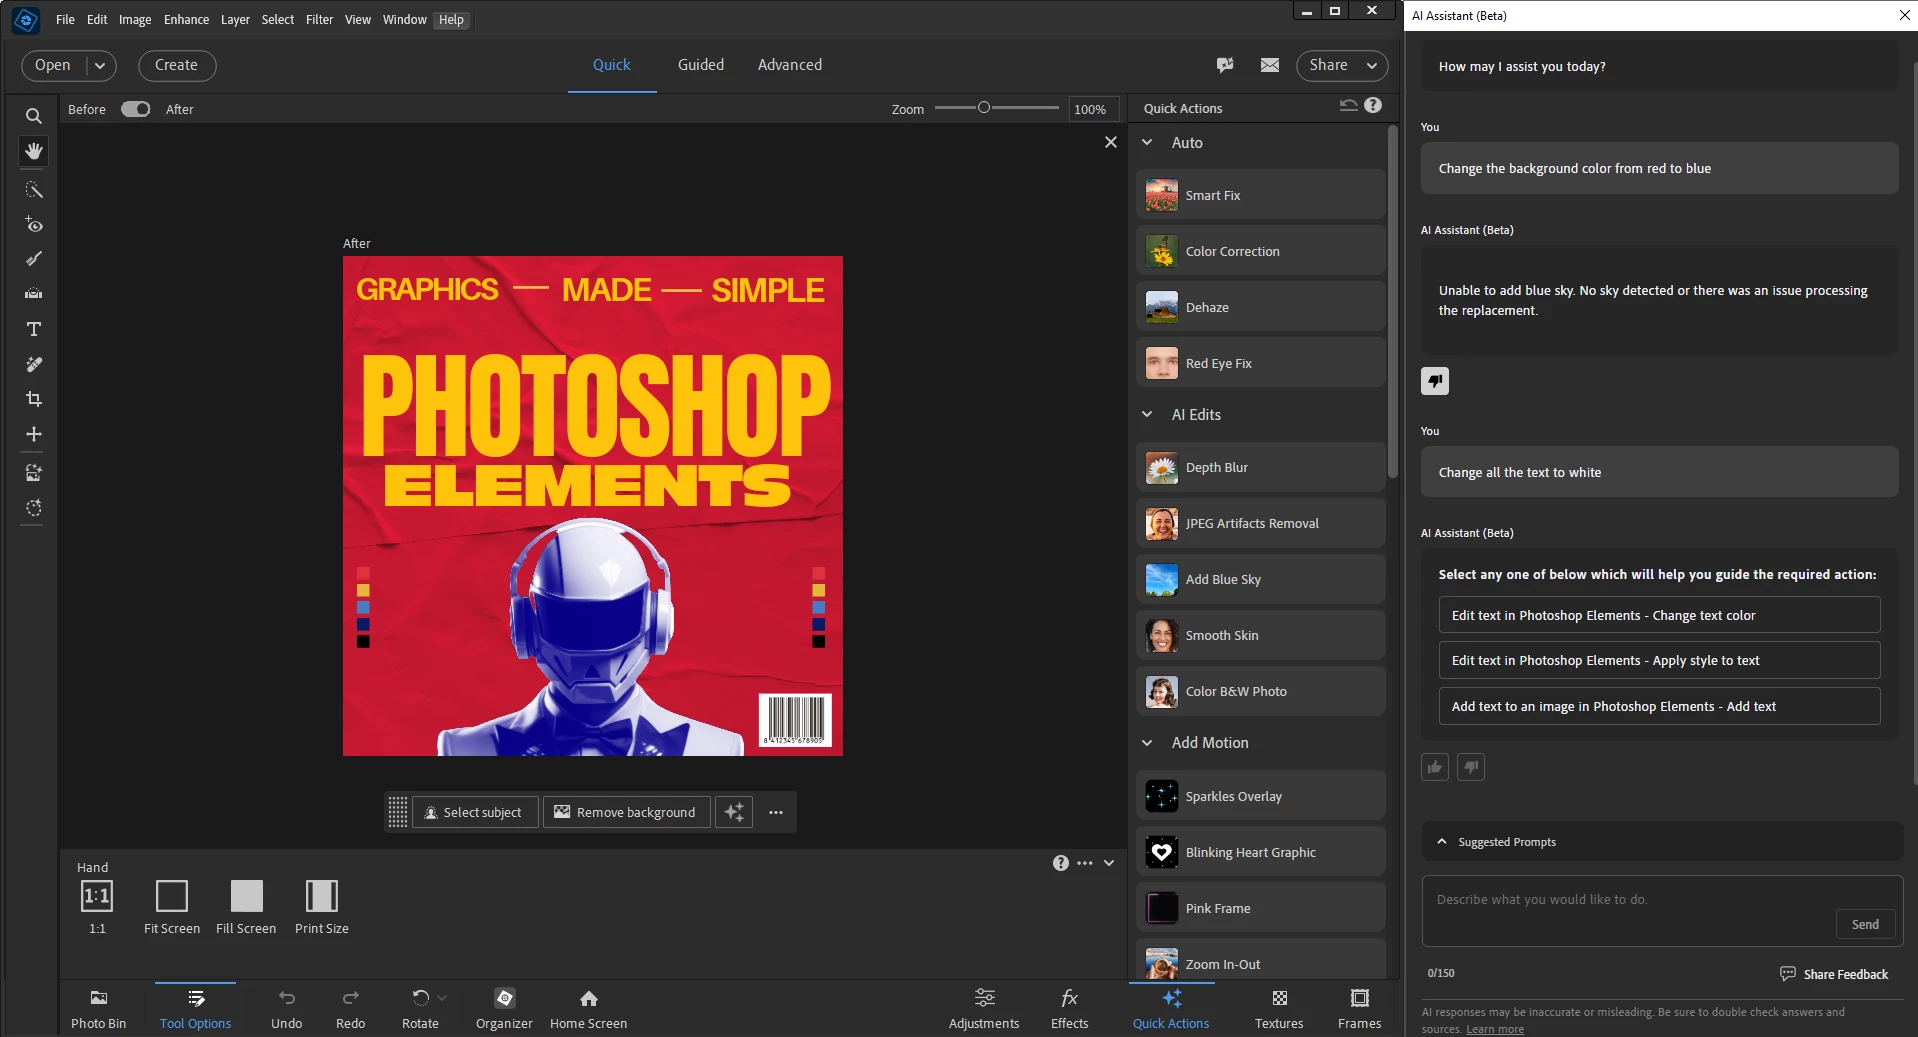
Task: Close the open document with the X
Action: point(1110,142)
